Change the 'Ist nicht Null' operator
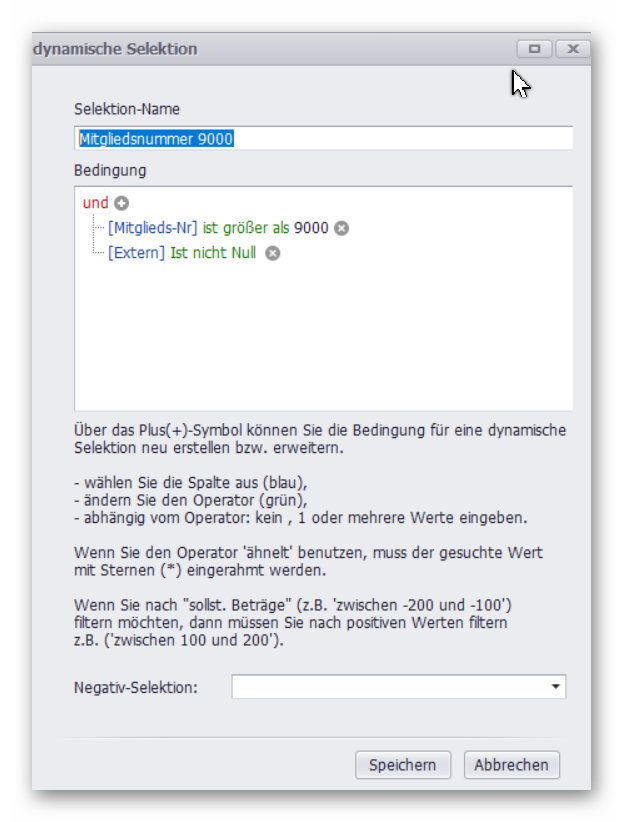 pyautogui.click(x=212, y=253)
